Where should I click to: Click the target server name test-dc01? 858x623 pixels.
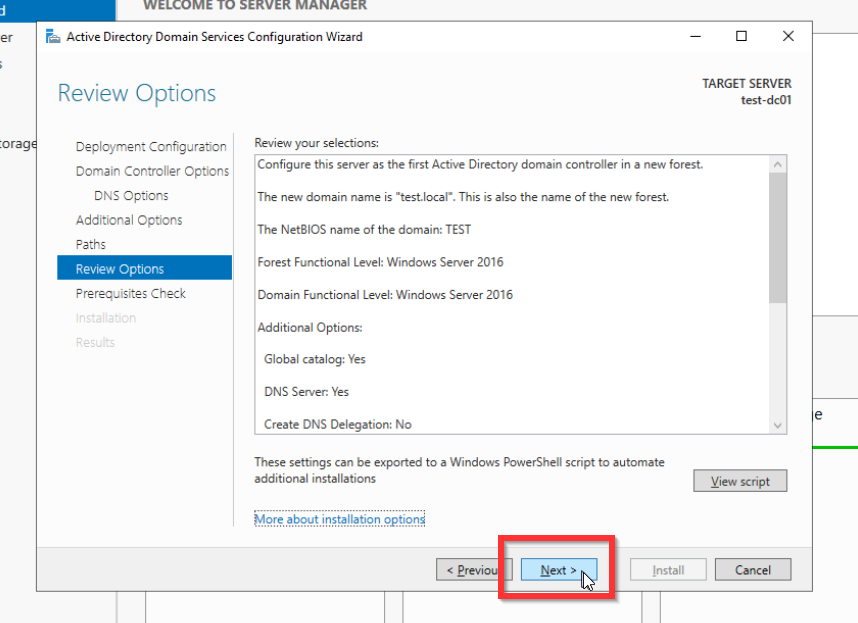coord(766,100)
